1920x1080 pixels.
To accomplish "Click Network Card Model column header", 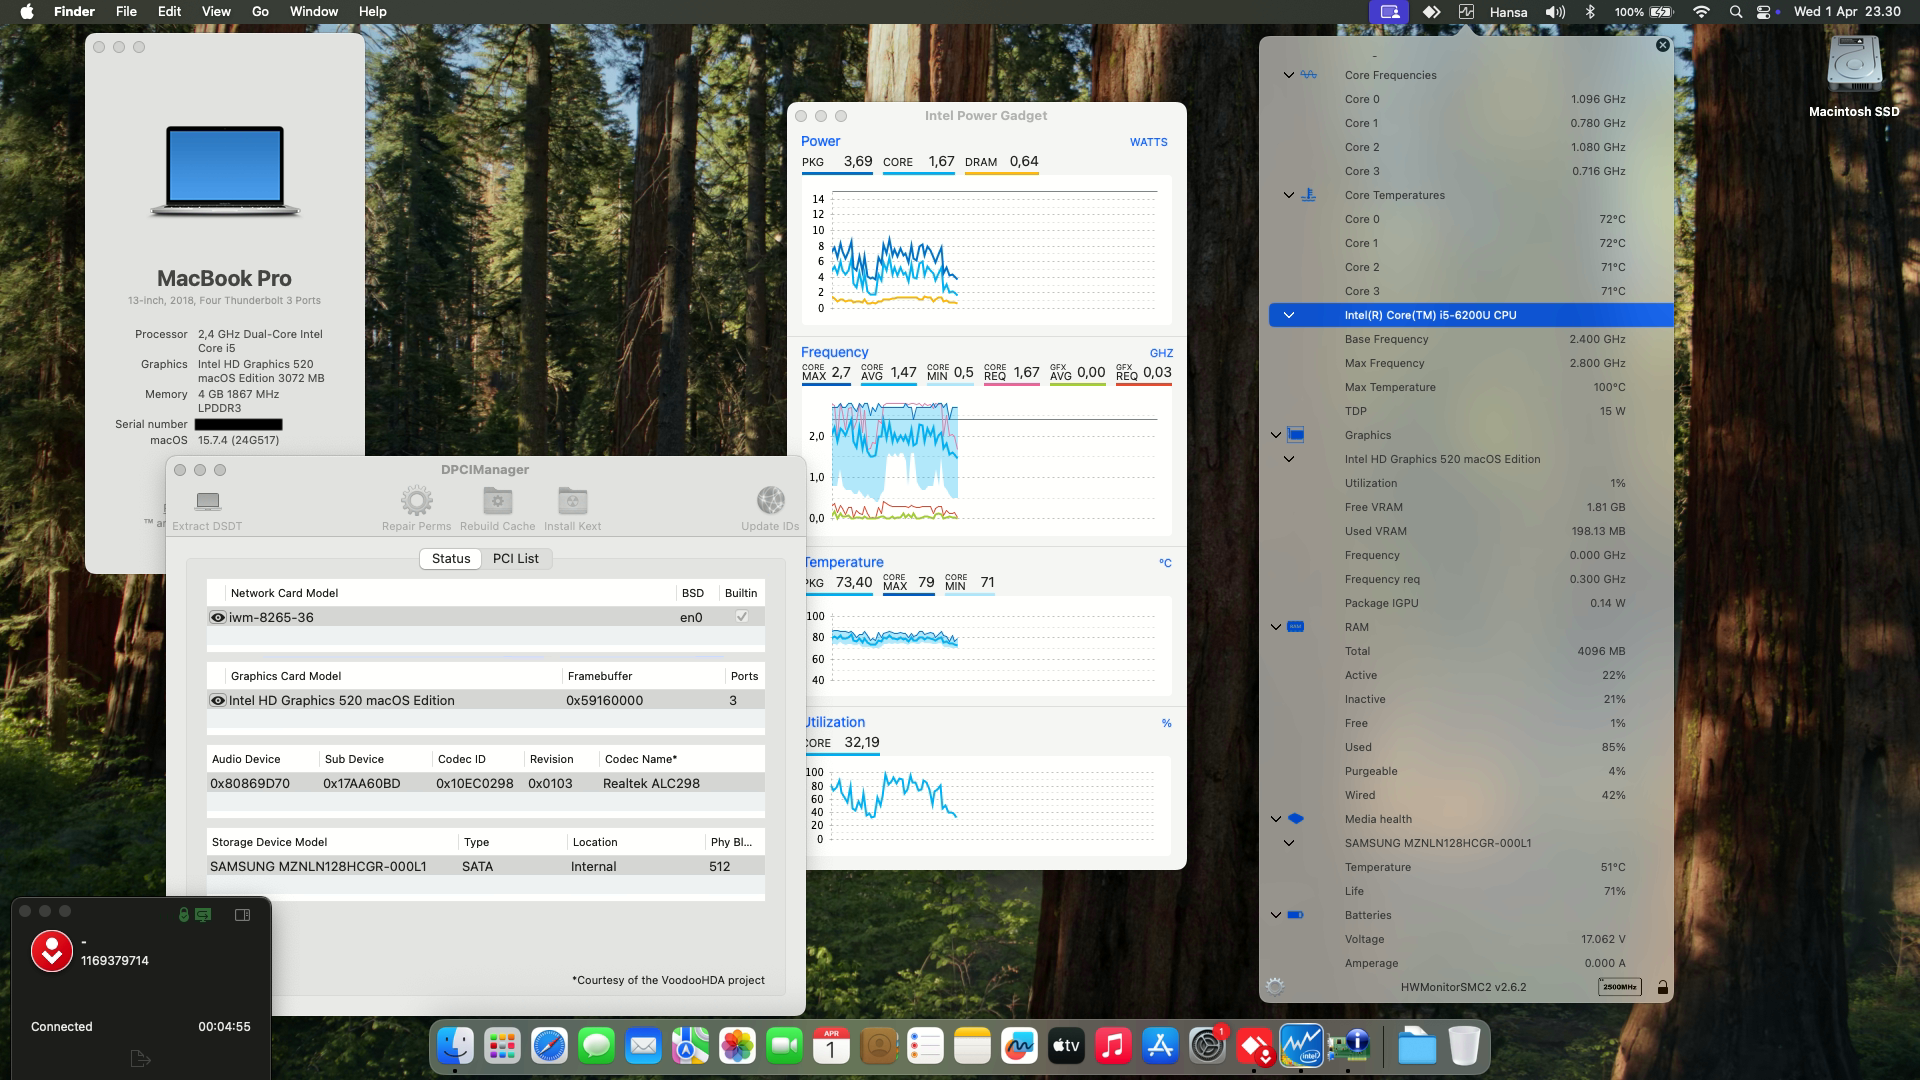I will click(284, 593).
